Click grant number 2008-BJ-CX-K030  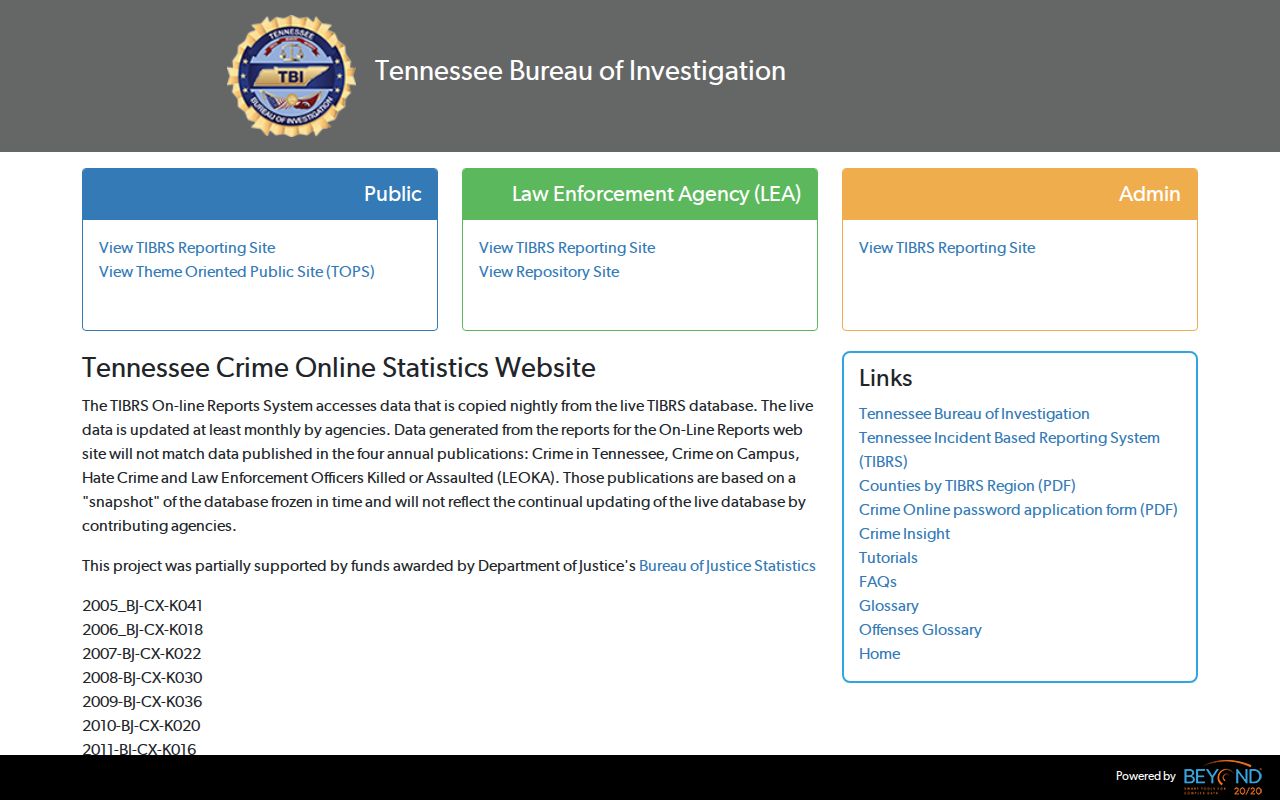point(142,678)
